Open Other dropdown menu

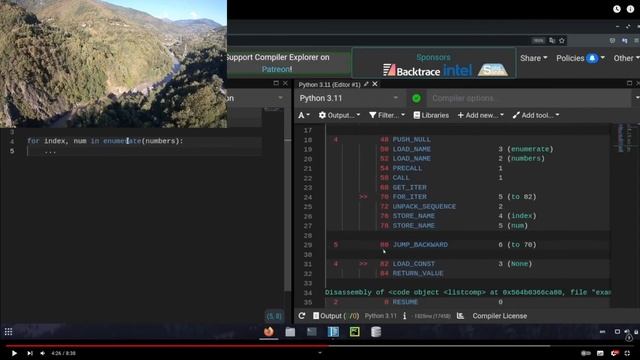626,58
